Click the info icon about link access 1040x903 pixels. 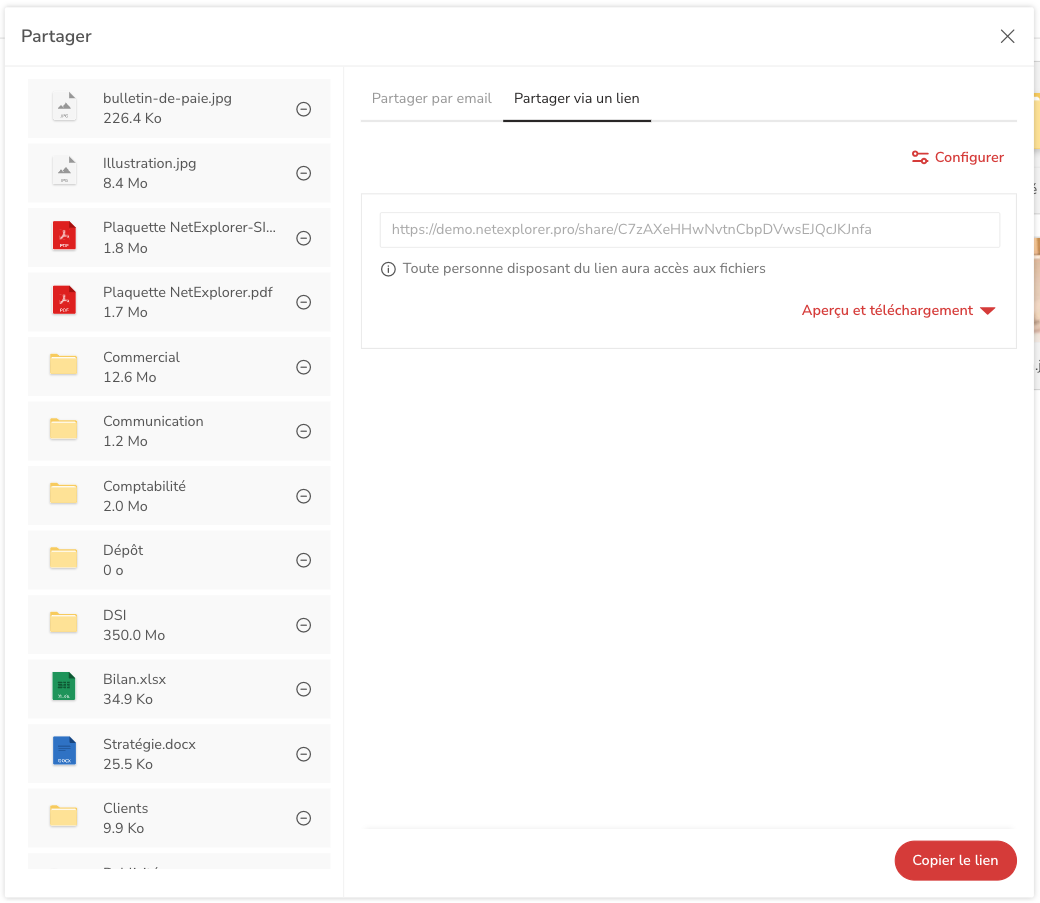pyautogui.click(x=387, y=268)
